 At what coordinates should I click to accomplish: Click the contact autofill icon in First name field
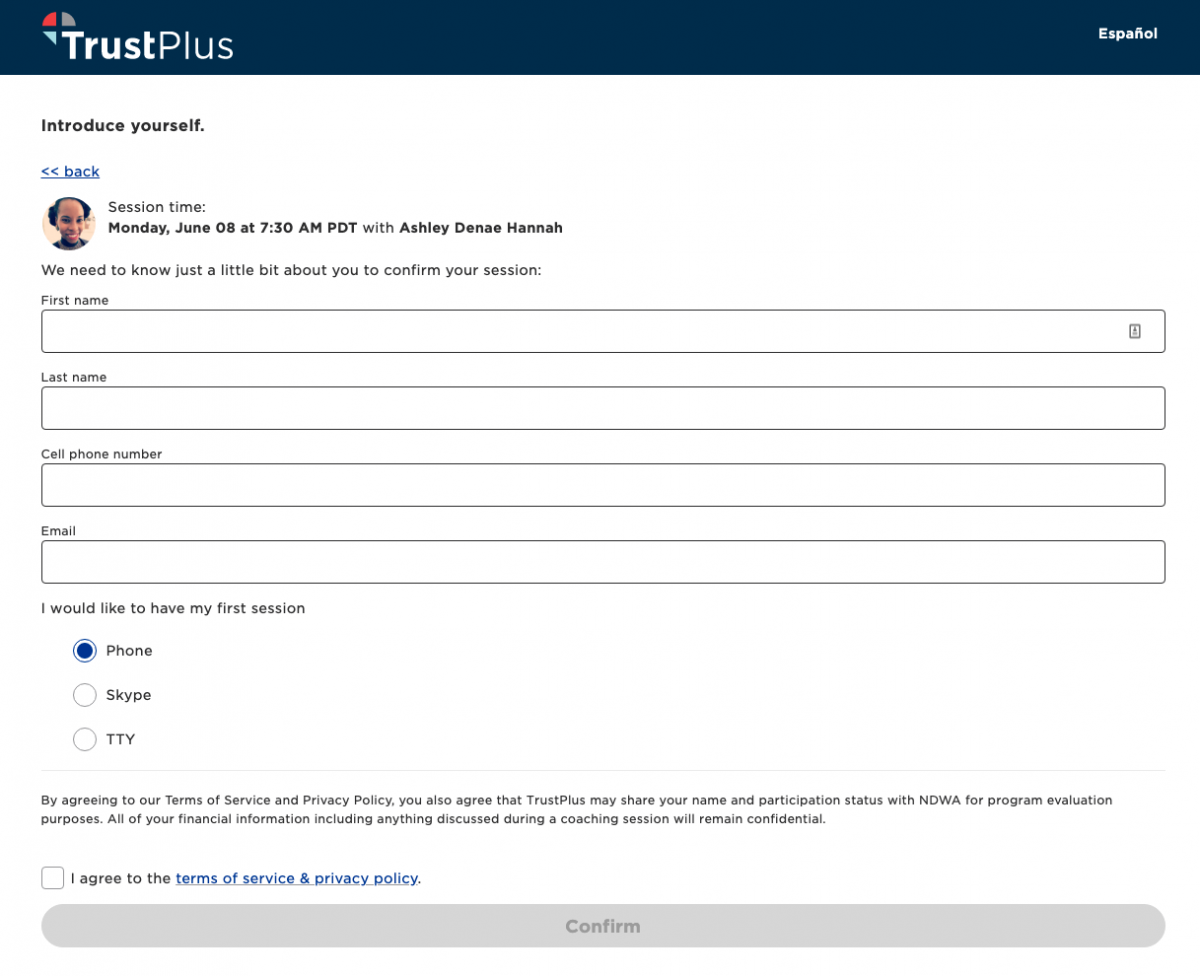(x=1136, y=330)
